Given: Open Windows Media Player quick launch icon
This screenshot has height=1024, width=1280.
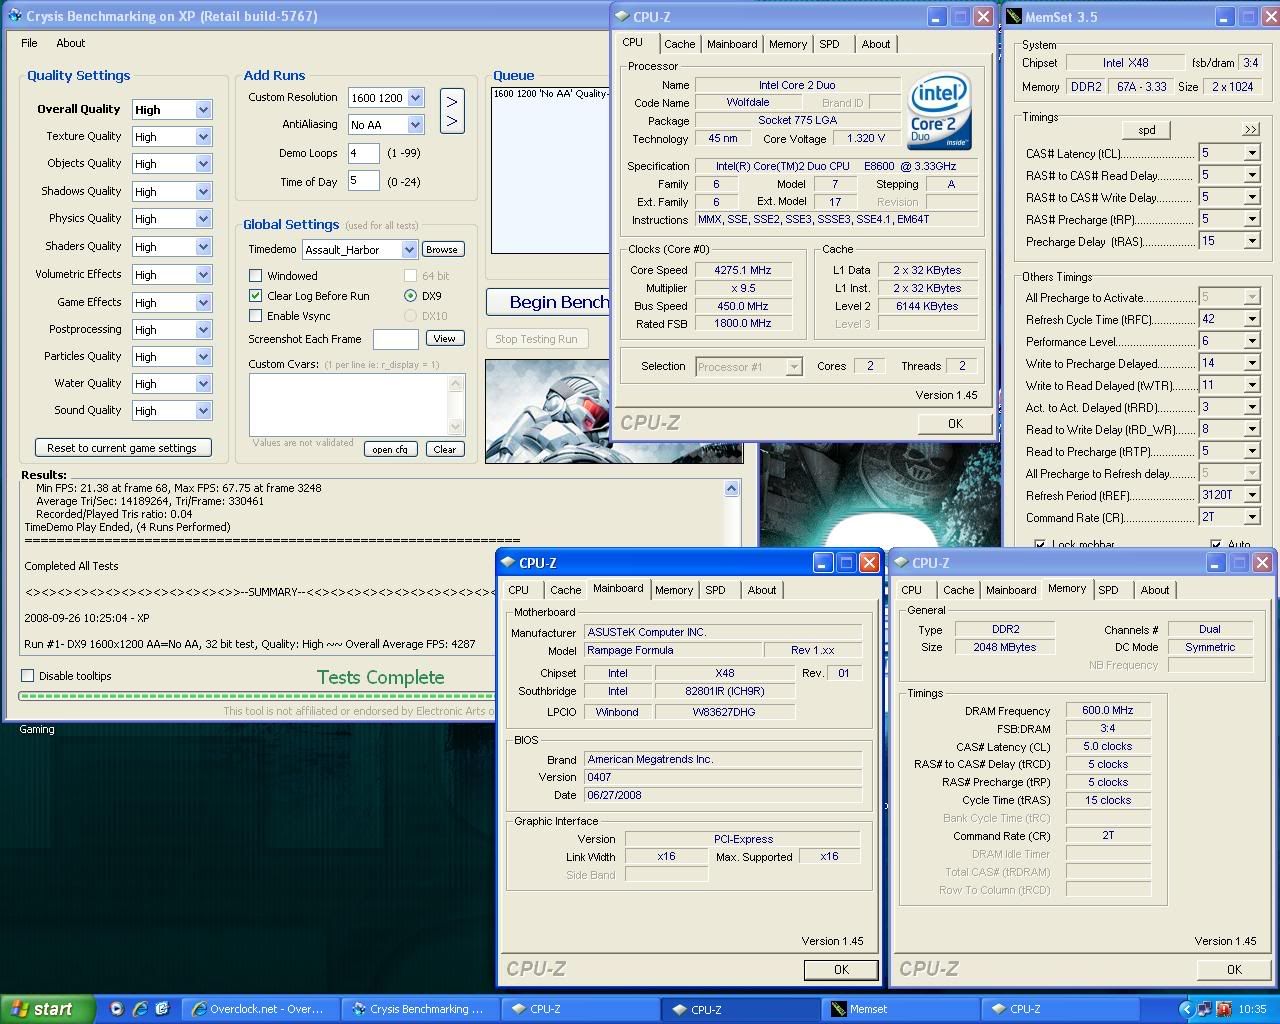Looking at the screenshot, I should [x=117, y=1009].
